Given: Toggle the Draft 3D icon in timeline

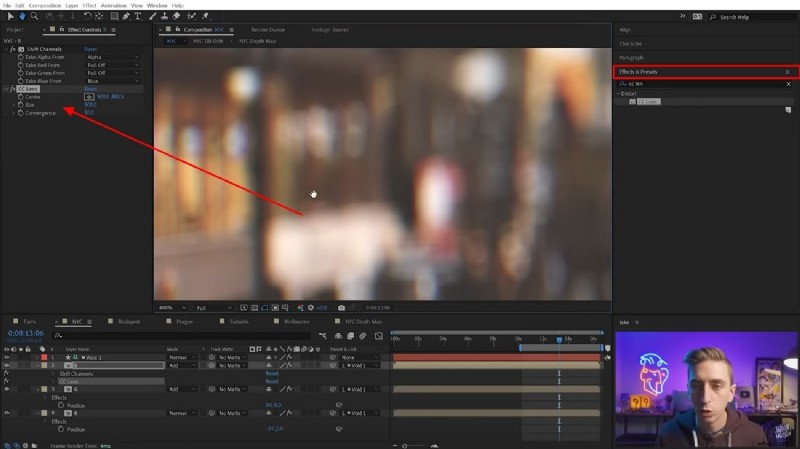Looking at the screenshot, I should 338,336.
